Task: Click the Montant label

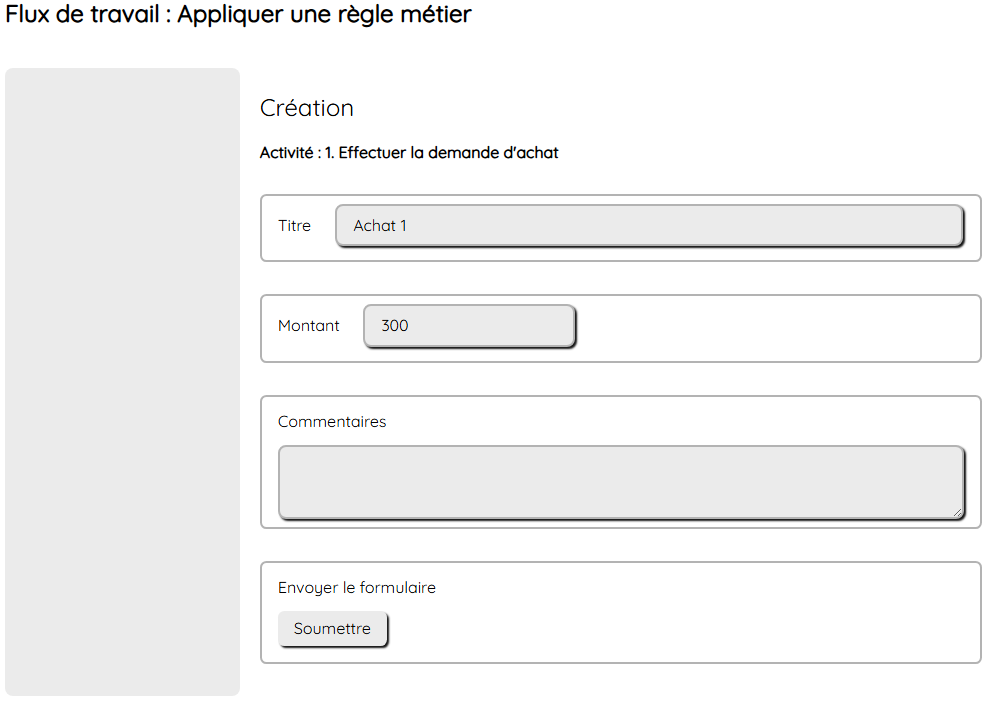Action: point(308,326)
